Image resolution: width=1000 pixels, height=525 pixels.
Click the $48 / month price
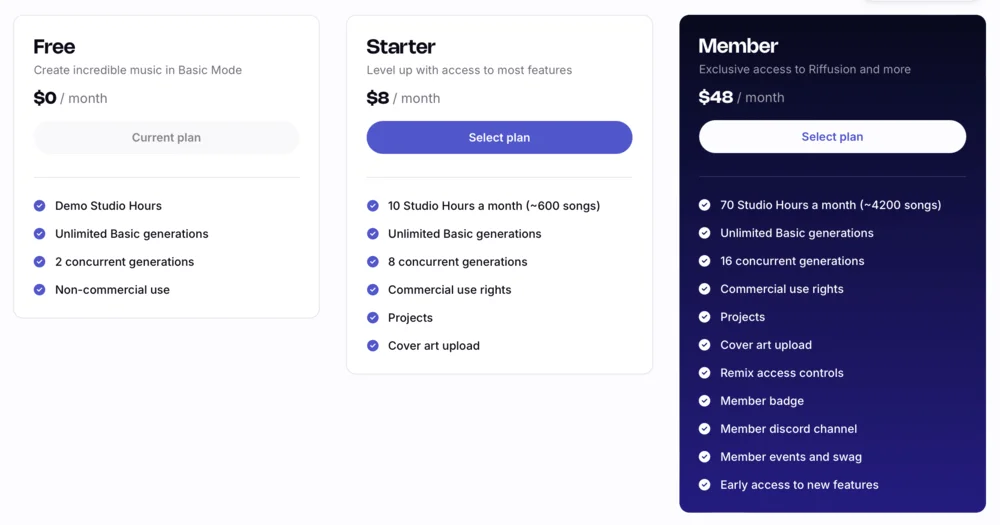tap(741, 97)
